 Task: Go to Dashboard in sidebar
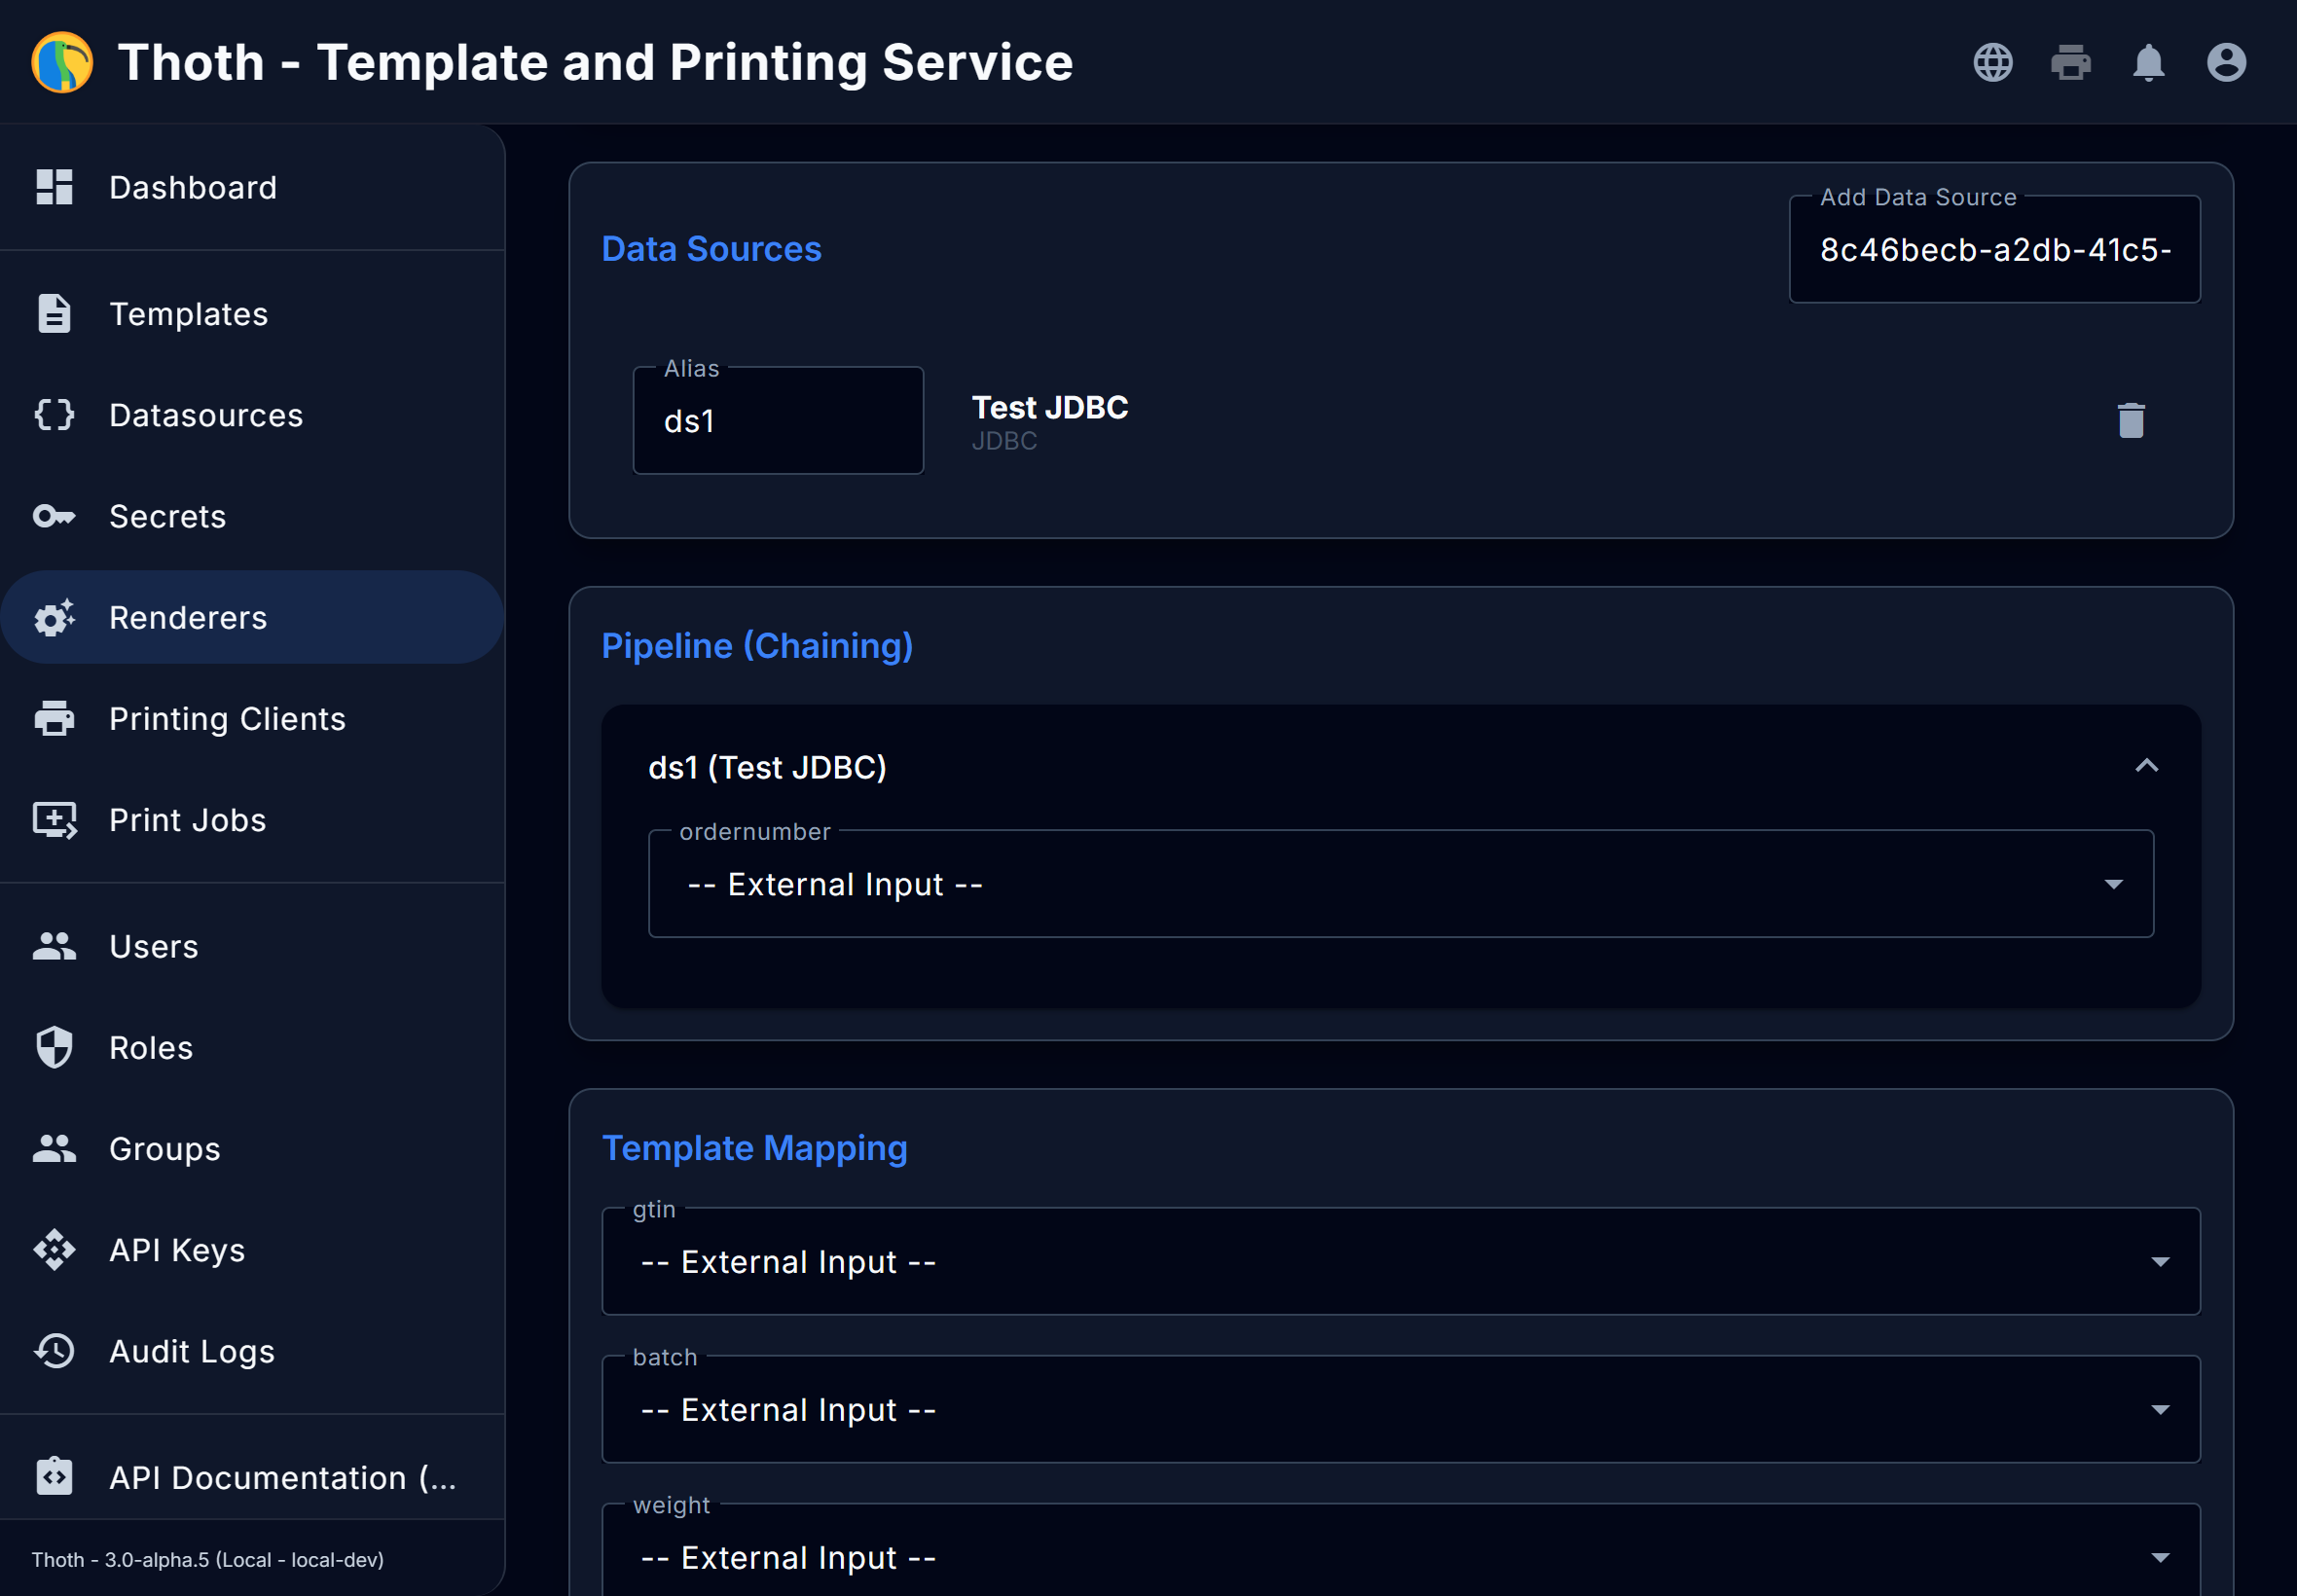pyautogui.click(x=252, y=187)
